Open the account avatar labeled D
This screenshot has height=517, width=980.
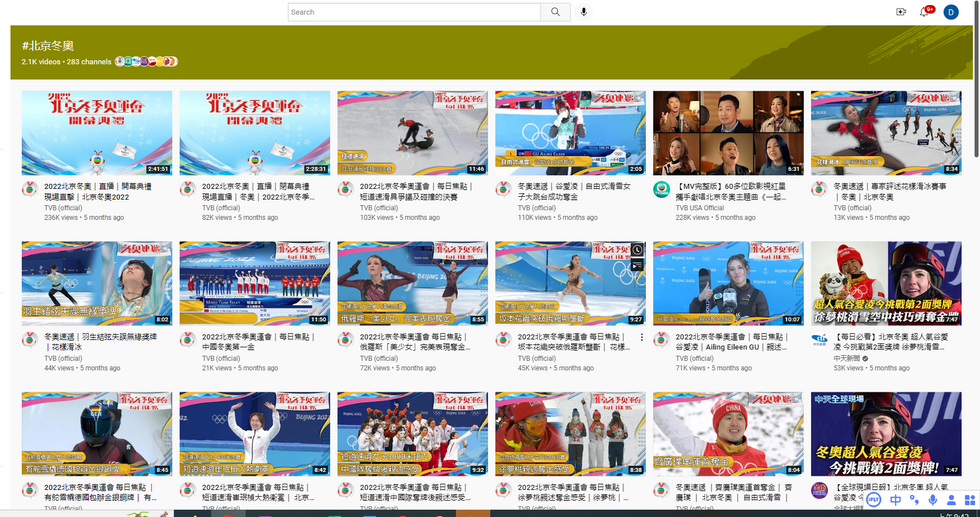(x=951, y=12)
